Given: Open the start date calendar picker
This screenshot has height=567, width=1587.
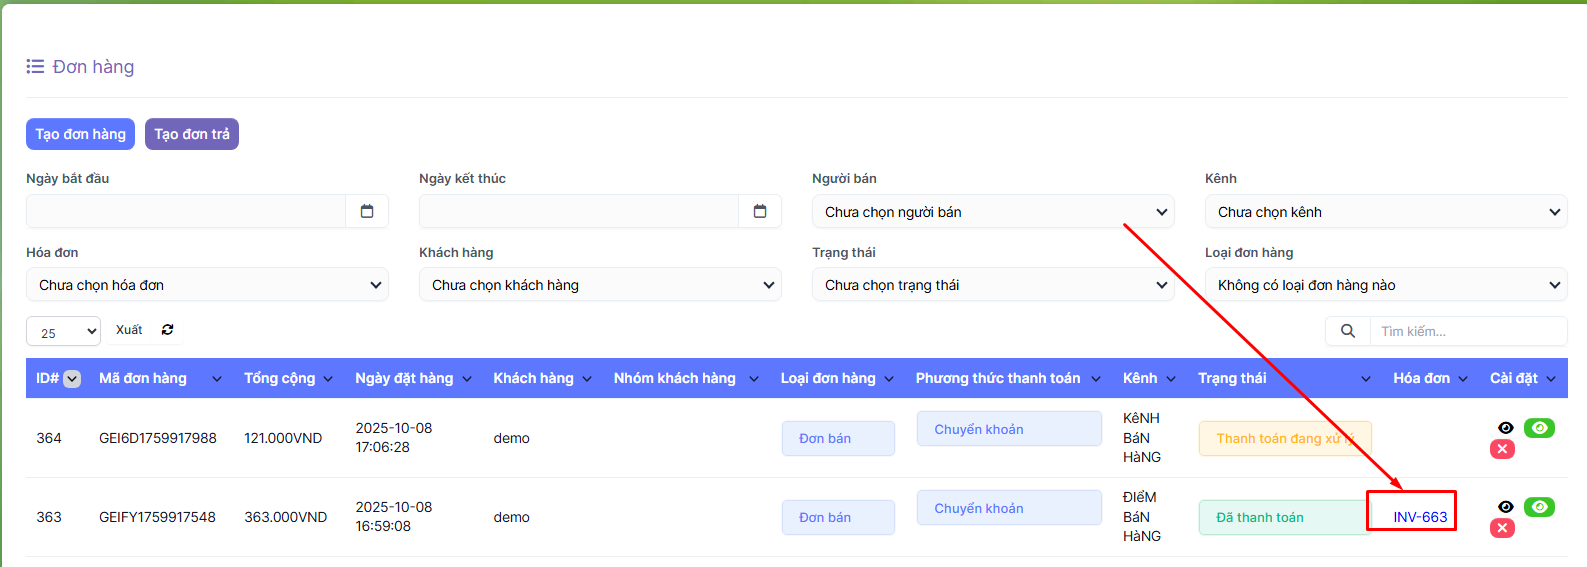Looking at the screenshot, I should (x=367, y=211).
